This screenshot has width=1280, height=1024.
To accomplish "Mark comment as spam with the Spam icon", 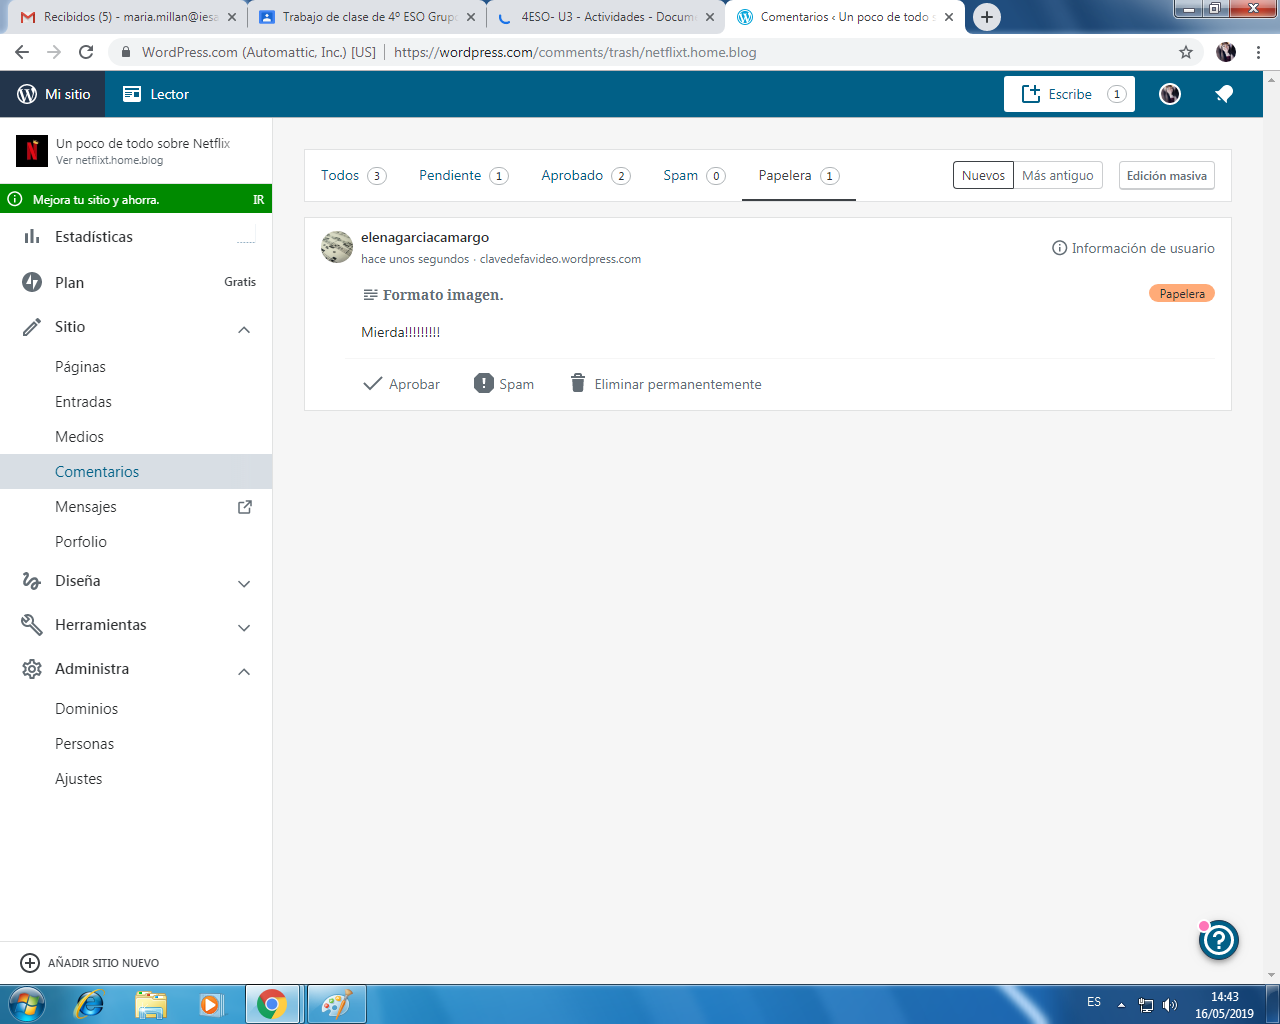I will coord(484,383).
